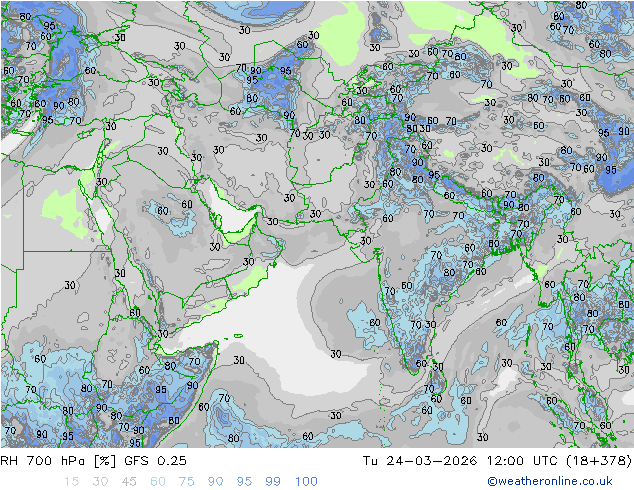Click the '12:00 UTC' time label
The width and height of the screenshot is (634, 490).
click(x=522, y=461)
